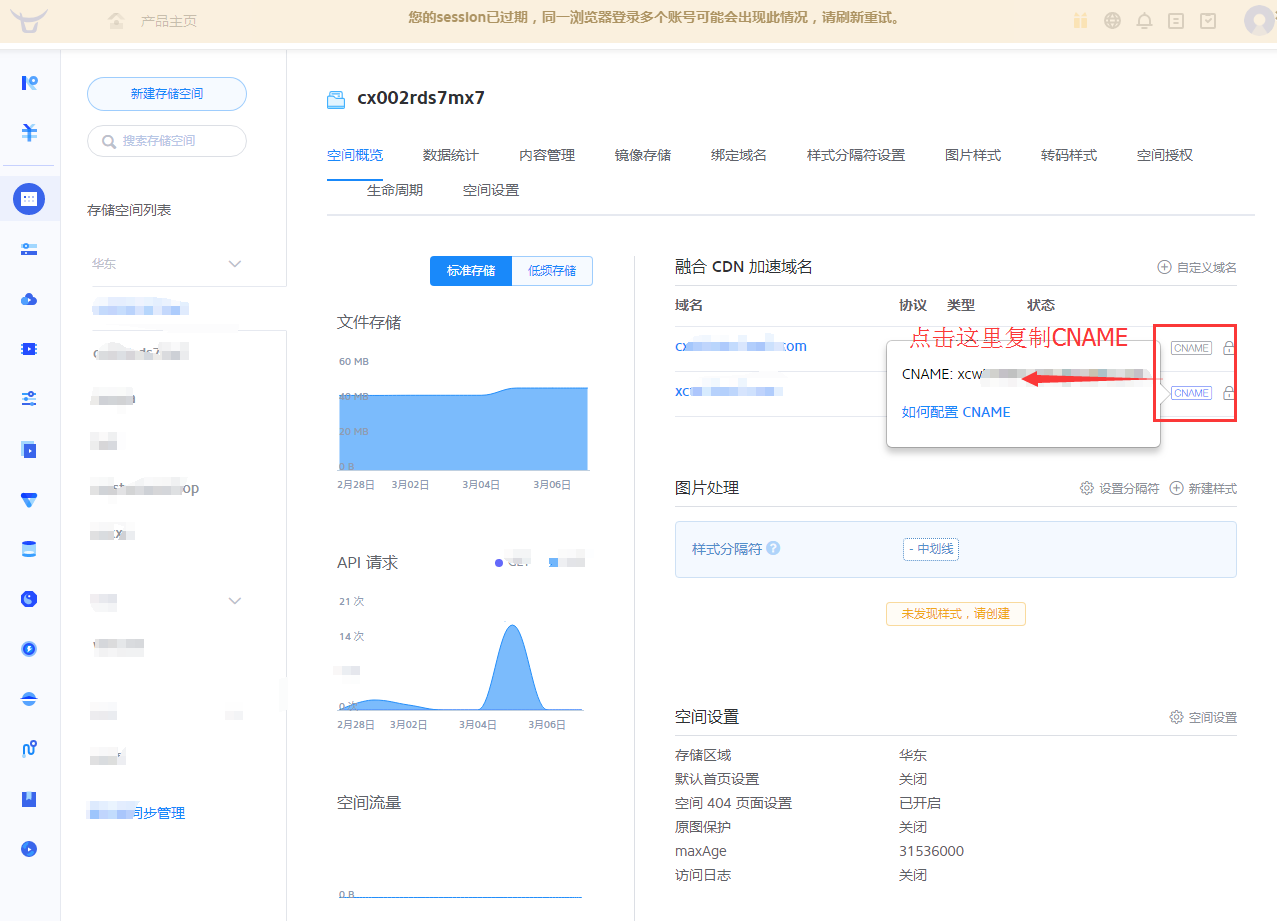Expand the second region chevron in list
Viewport: 1277px width, 921px height.
[x=235, y=601]
